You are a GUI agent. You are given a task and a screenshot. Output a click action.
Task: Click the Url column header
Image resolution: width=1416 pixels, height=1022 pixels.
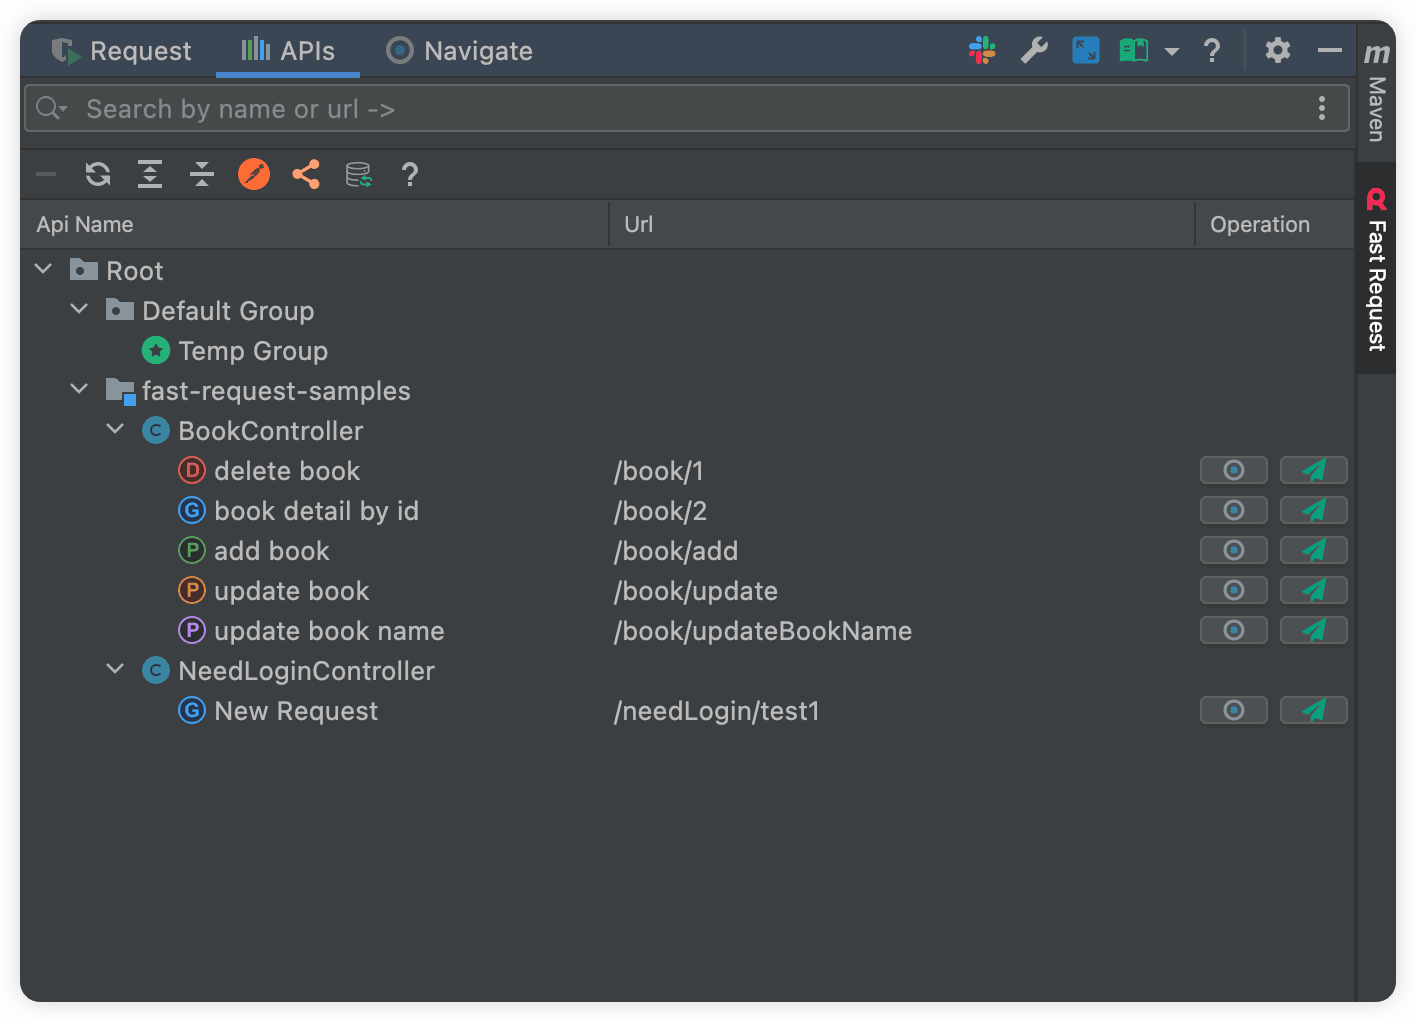click(x=902, y=224)
